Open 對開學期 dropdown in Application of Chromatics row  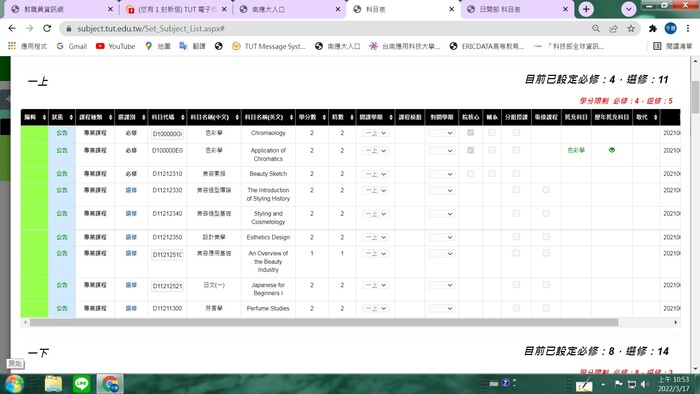pos(442,151)
